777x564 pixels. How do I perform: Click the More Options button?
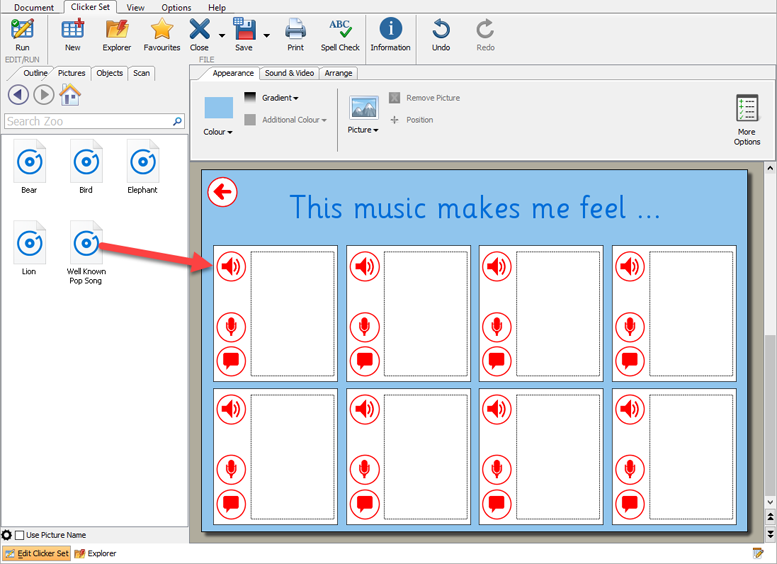(746, 120)
